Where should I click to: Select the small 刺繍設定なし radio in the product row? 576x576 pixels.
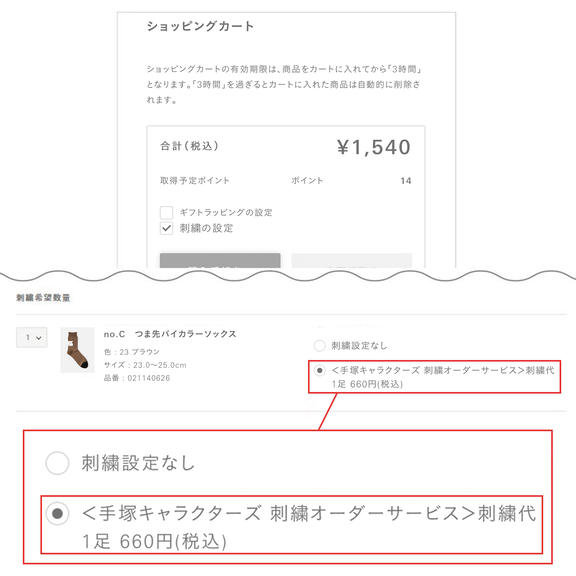point(320,345)
